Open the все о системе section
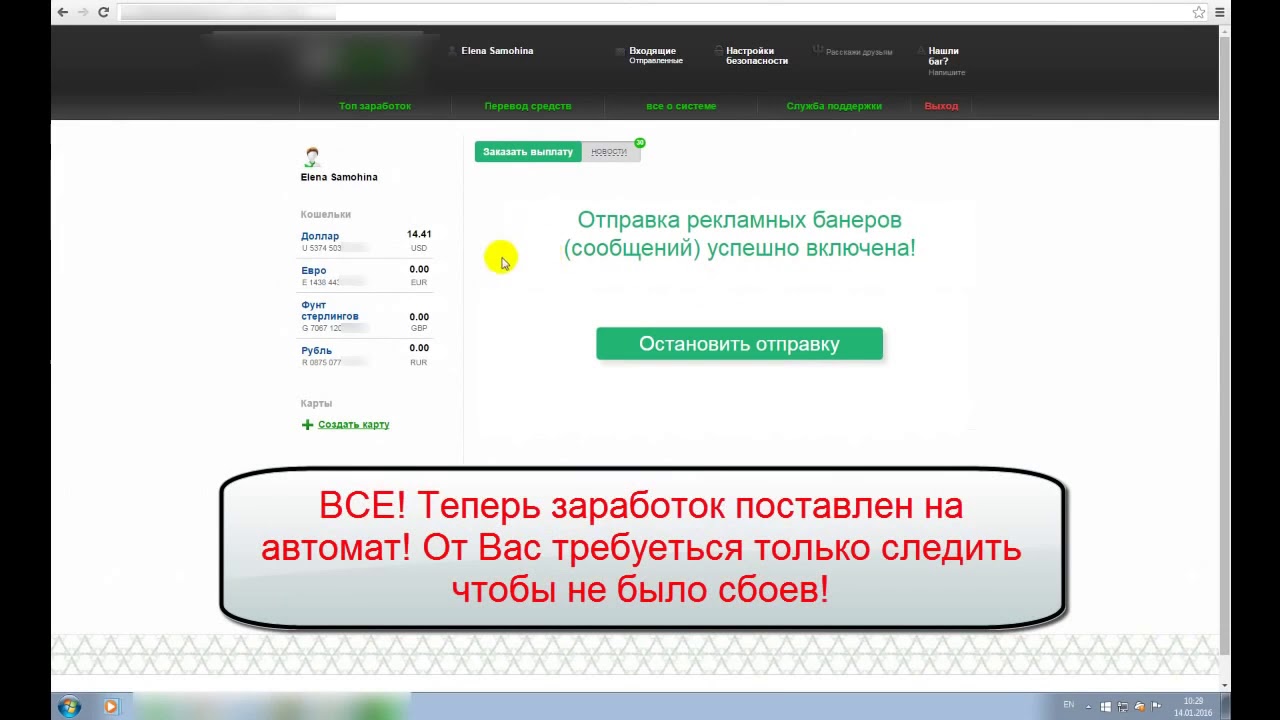The height and width of the screenshot is (720, 1280). [x=681, y=106]
